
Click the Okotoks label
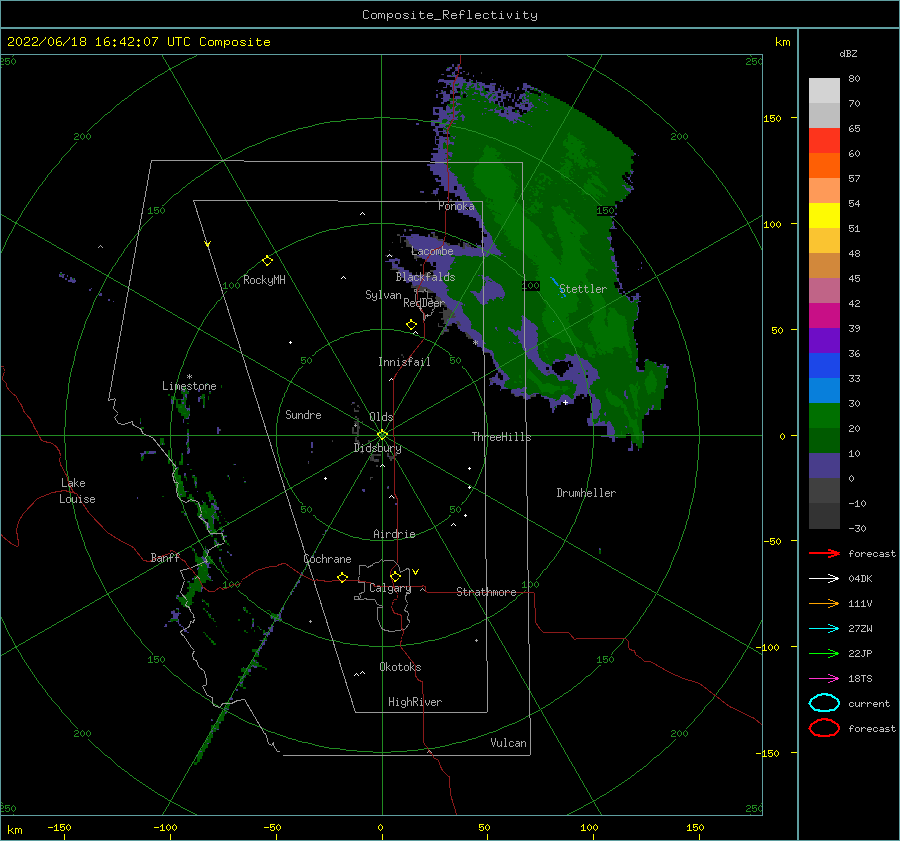400,667
